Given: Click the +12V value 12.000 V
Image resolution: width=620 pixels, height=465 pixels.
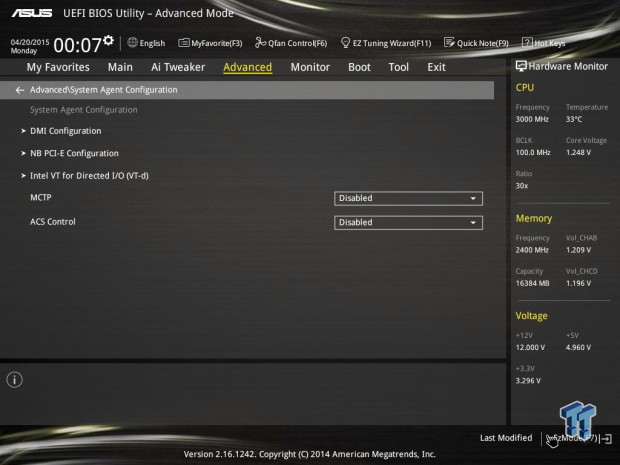Looking at the screenshot, I should 530,348.
